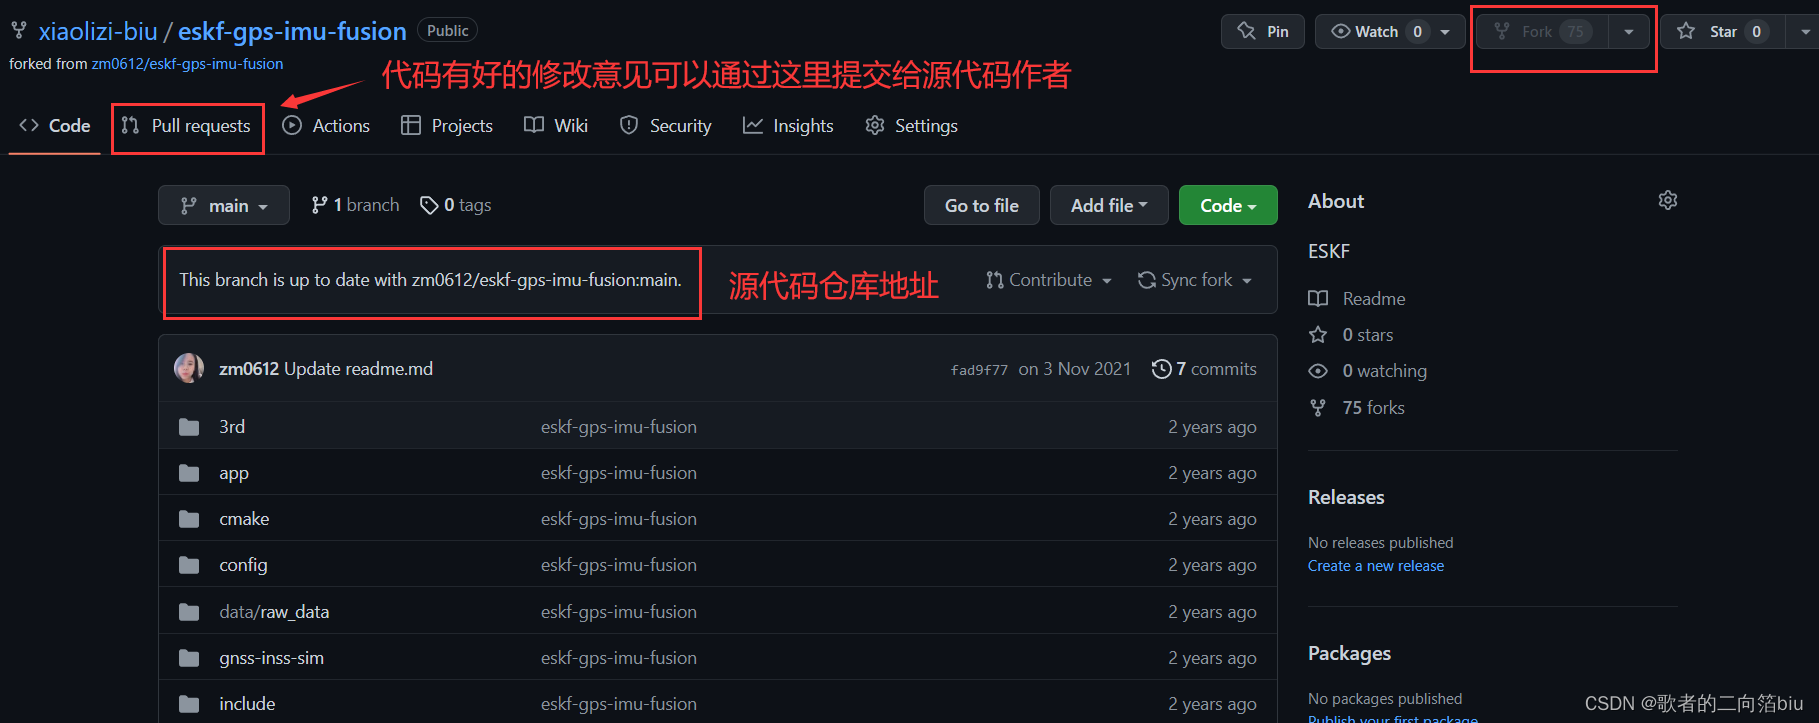Click the folder icon beside data/raw_data
Viewport: 1819px width, 723px height.
pyautogui.click(x=189, y=612)
